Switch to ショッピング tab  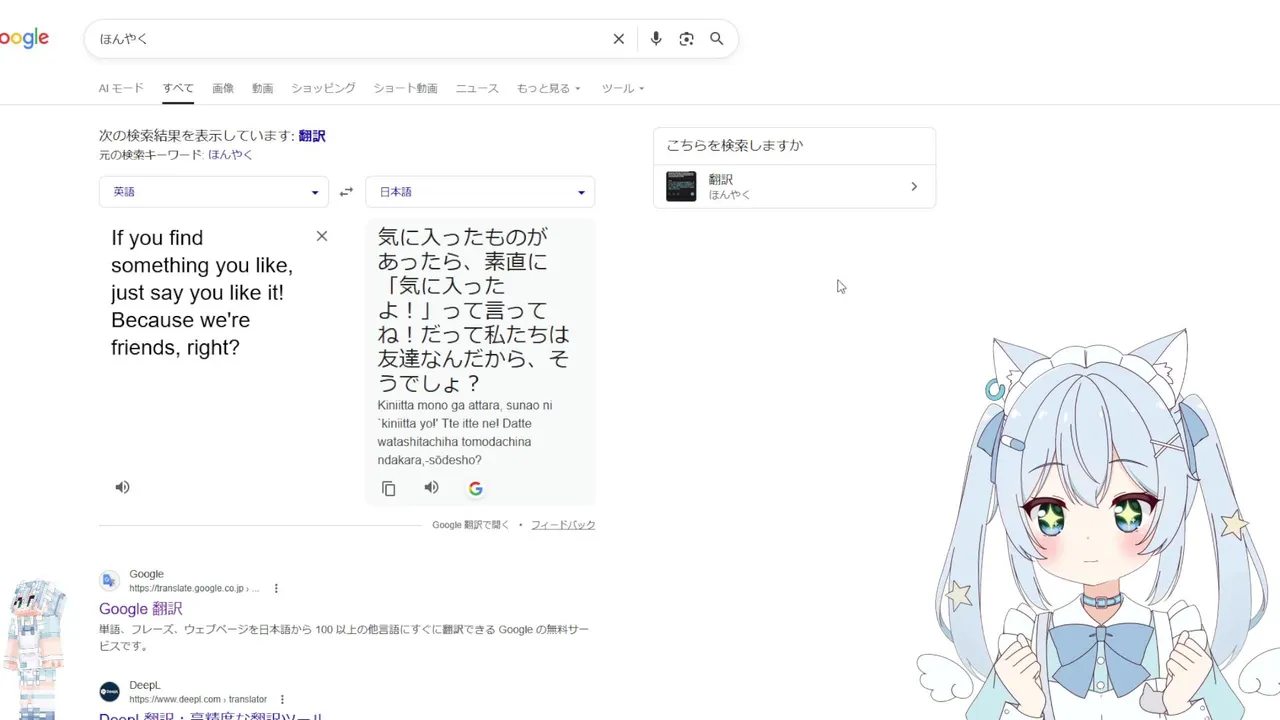point(323,88)
